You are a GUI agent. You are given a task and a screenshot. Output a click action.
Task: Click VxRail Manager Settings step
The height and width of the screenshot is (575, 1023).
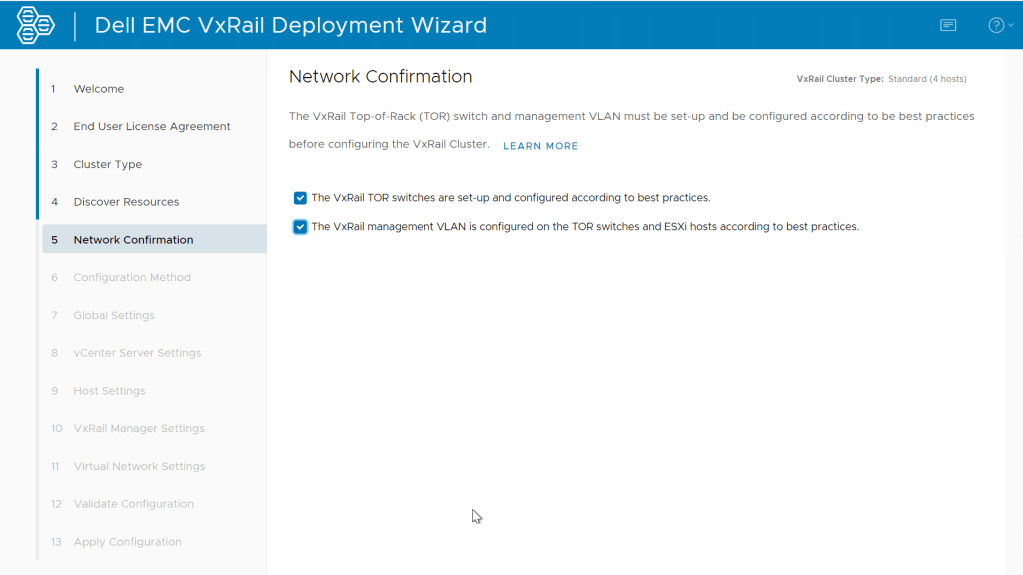(139, 428)
